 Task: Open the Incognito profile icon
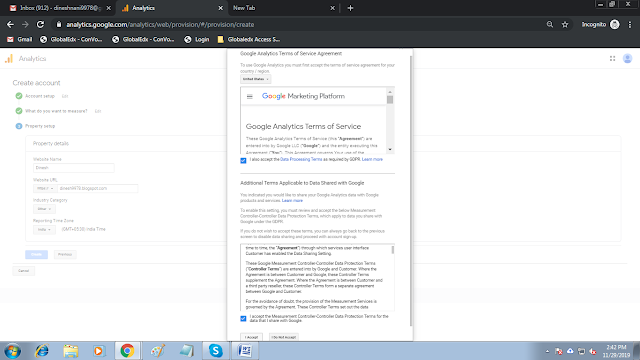click(x=615, y=24)
